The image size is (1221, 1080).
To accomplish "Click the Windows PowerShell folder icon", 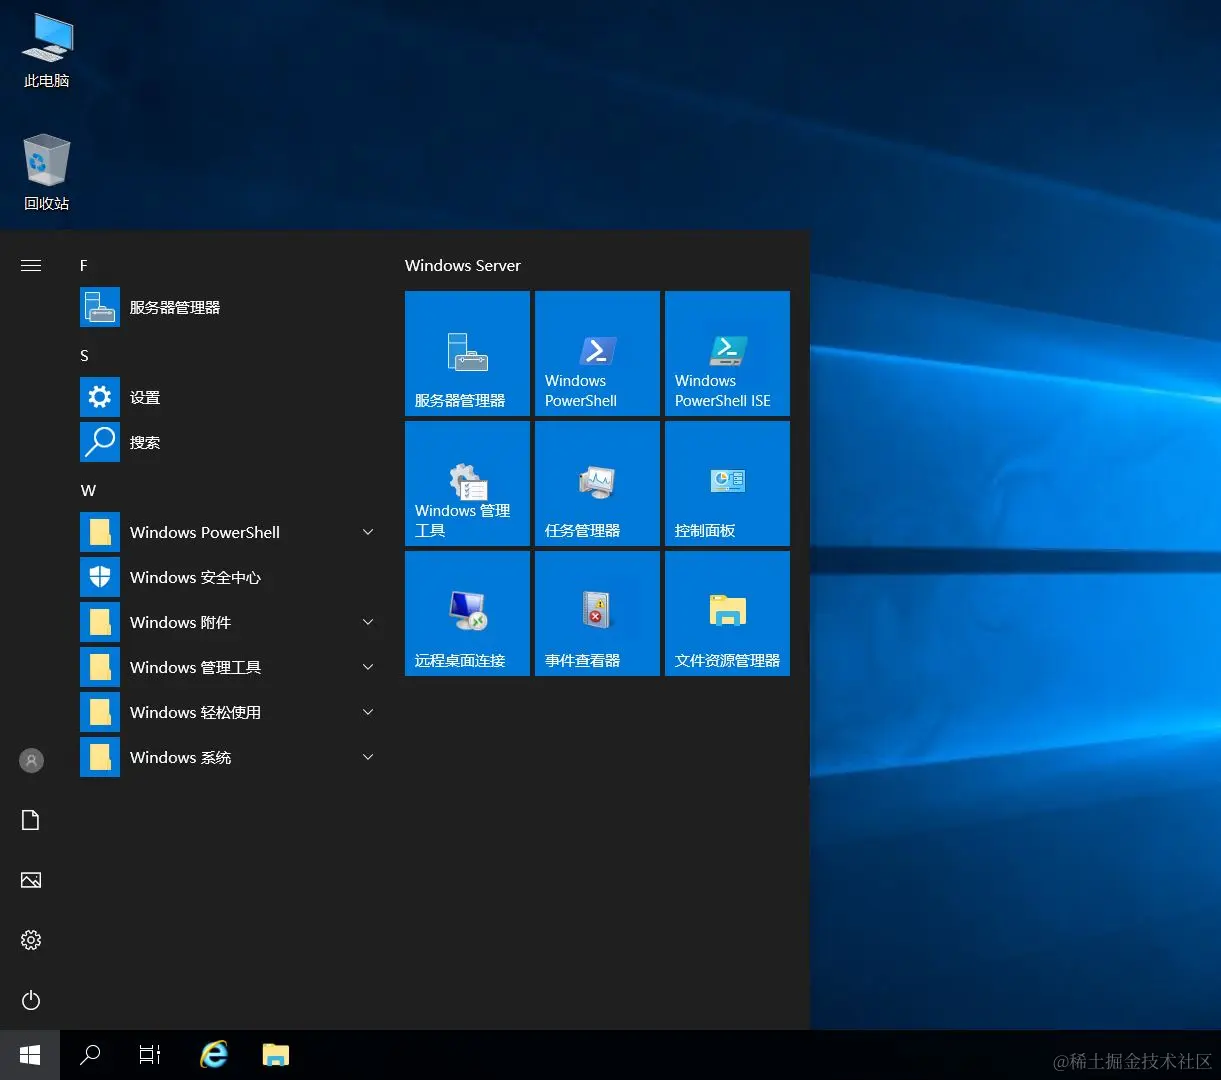I will (100, 532).
